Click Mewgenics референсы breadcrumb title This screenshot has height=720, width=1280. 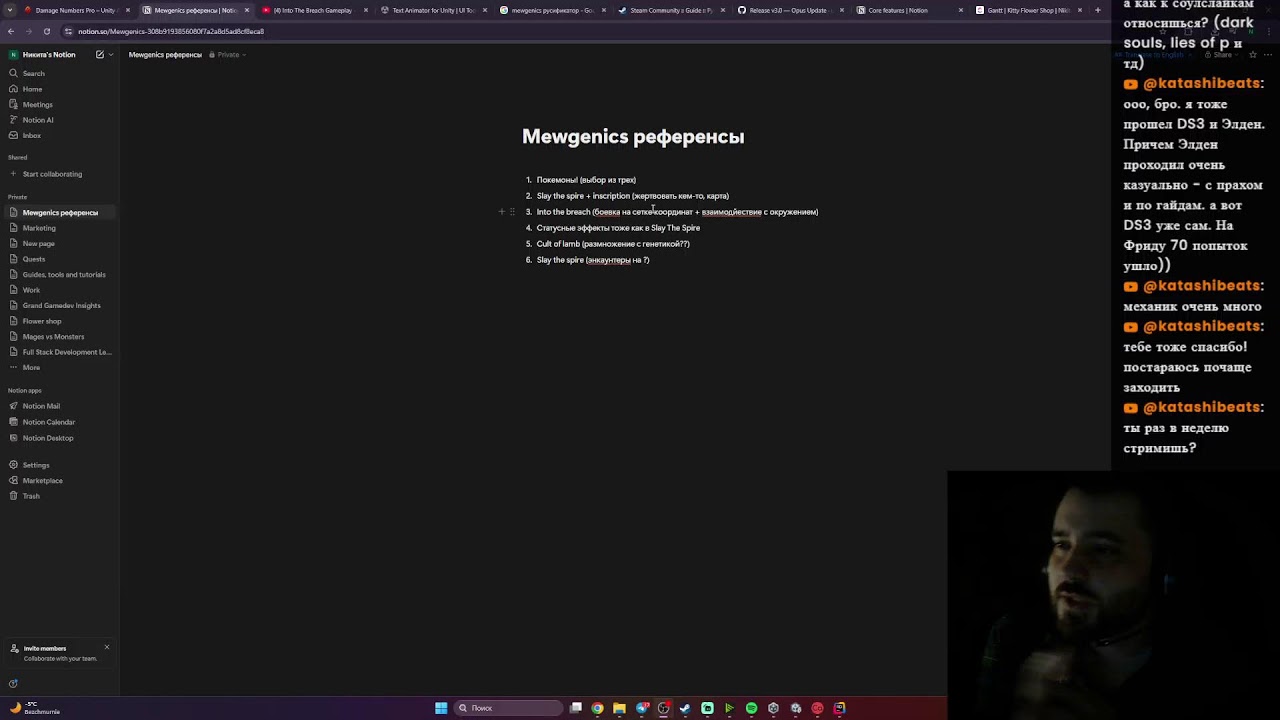(165, 54)
